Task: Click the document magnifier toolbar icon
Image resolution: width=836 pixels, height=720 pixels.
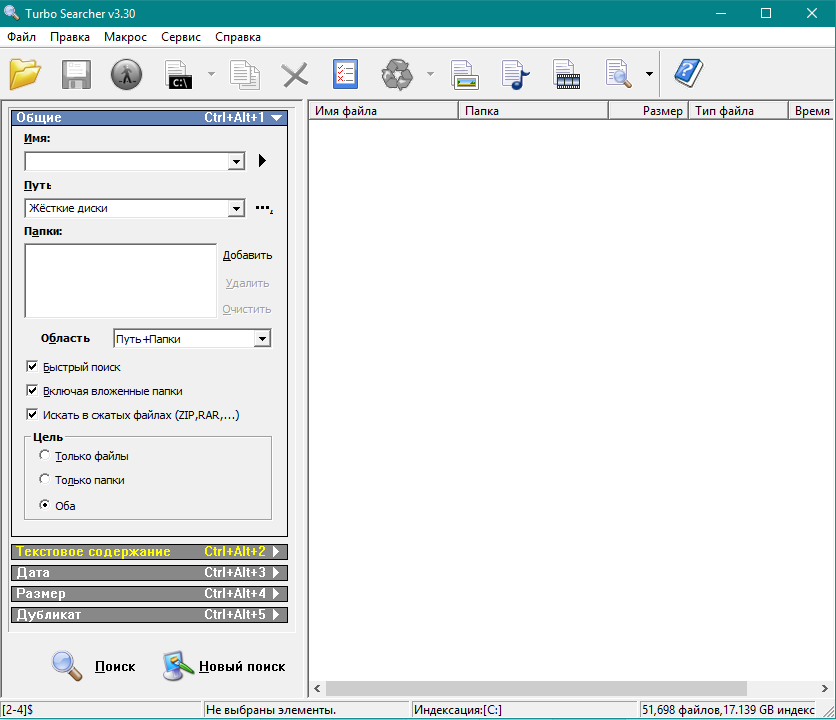Action: pos(618,74)
